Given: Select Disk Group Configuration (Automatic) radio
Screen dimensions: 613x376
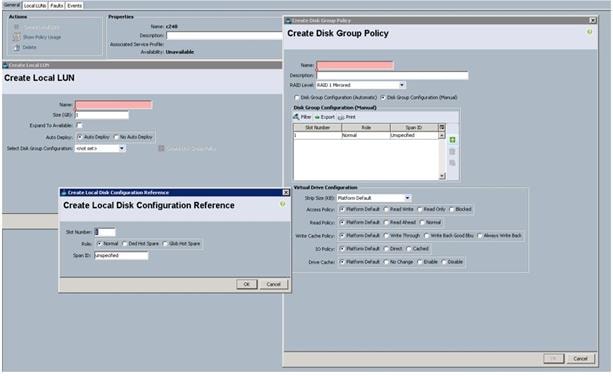Looking at the screenshot, I should click(x=297, y=98).
